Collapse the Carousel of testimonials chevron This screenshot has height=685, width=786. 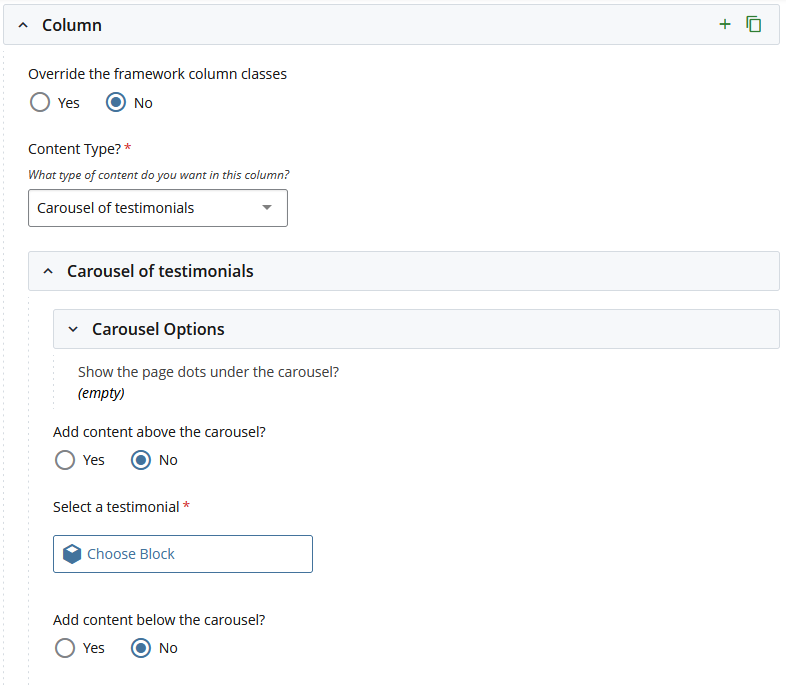pyautogui.click(x=48, y=271)
